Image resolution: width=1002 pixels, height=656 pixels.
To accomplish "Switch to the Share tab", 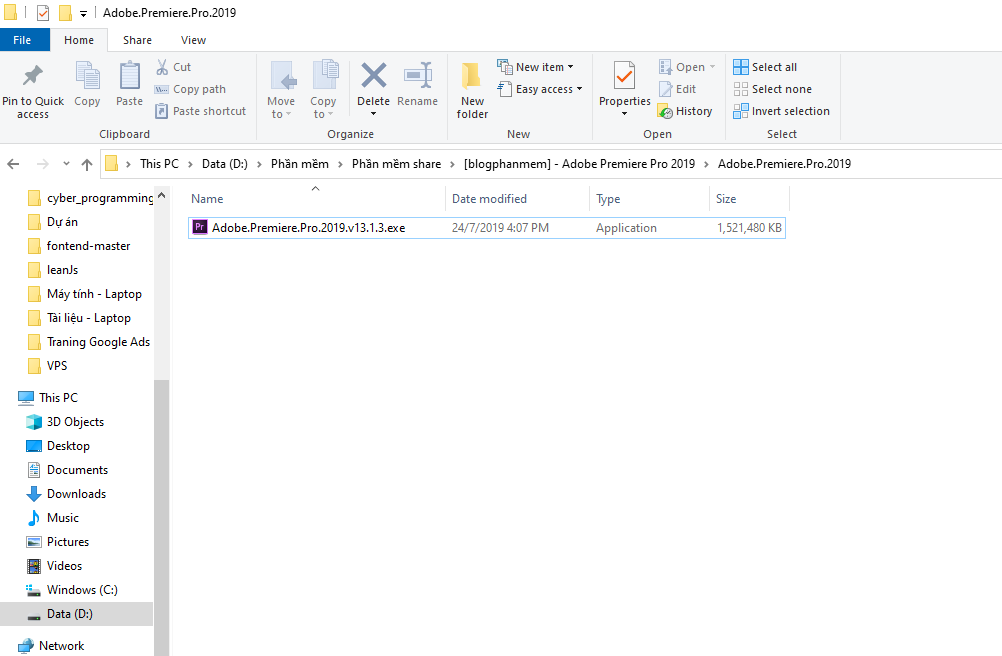I will (x=137, y=40).
